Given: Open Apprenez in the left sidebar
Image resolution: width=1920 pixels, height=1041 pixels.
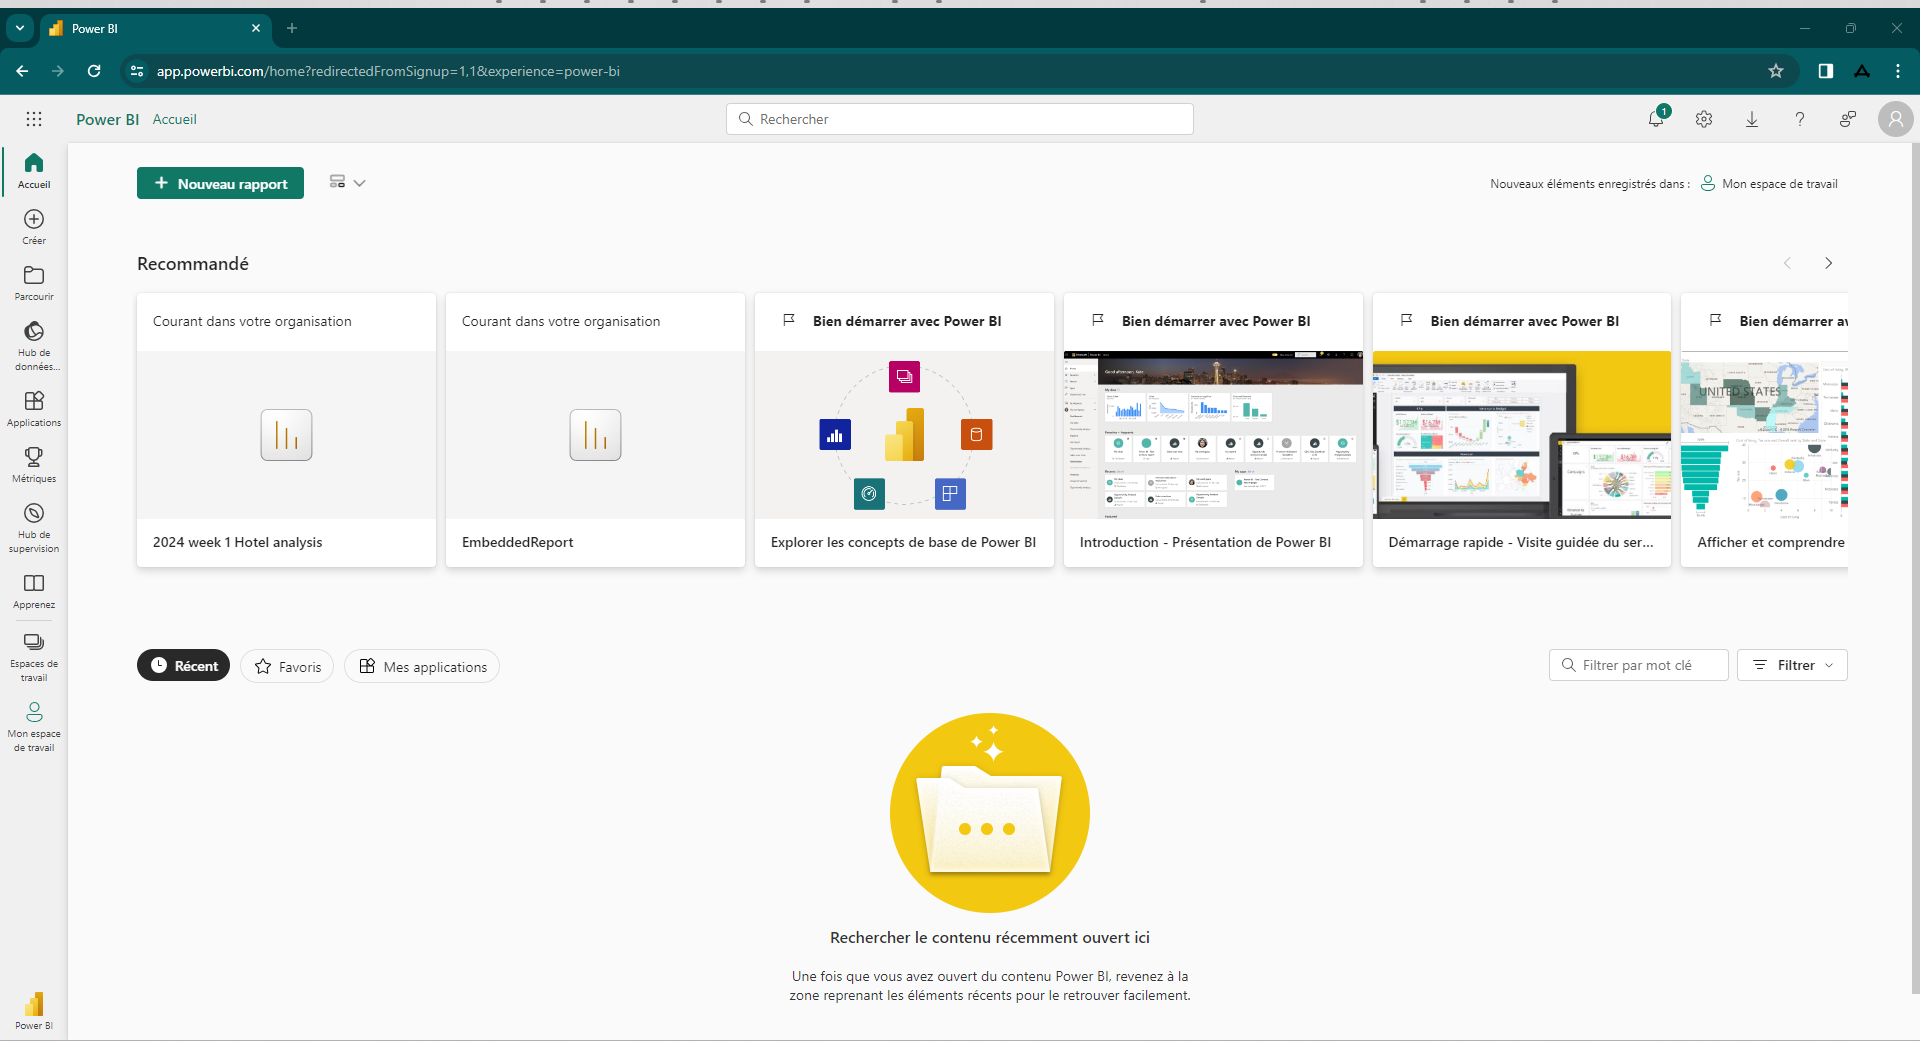Looking at the screenshot, I should (x=34, y=591).
